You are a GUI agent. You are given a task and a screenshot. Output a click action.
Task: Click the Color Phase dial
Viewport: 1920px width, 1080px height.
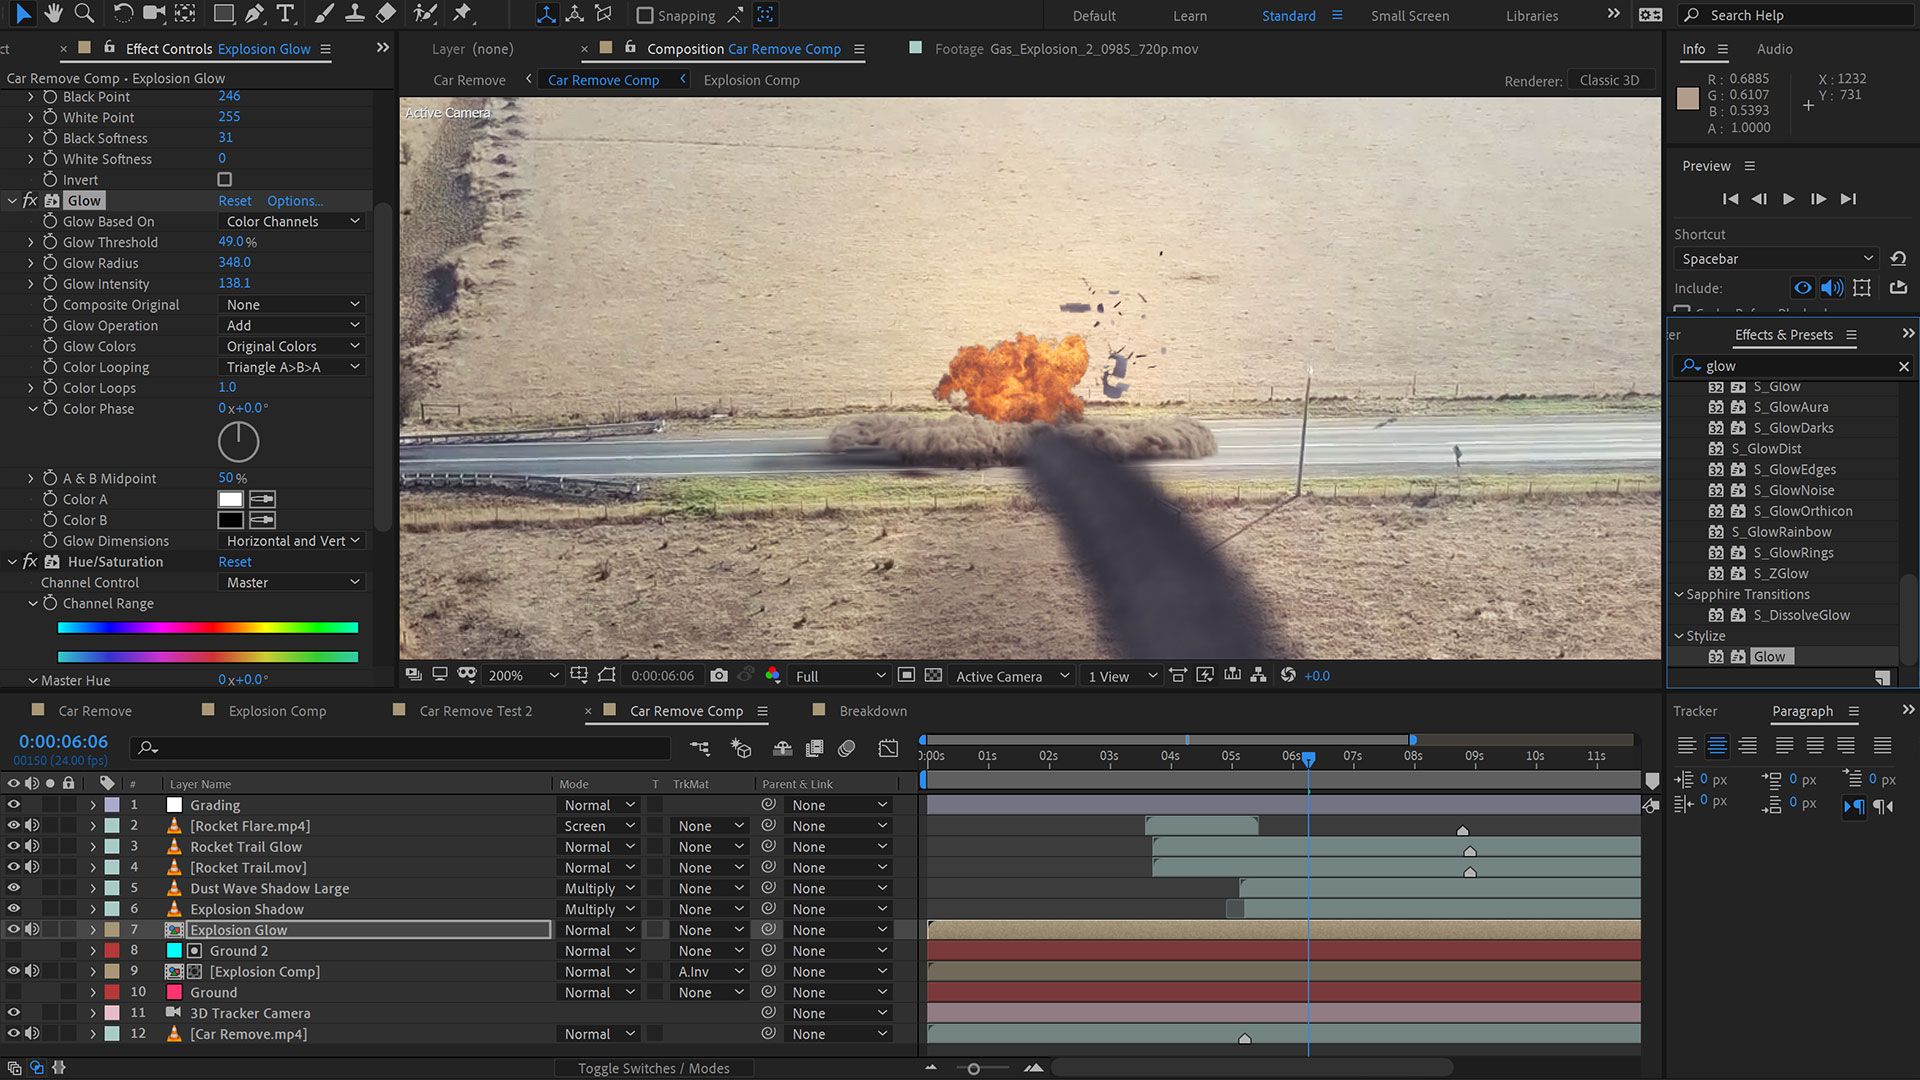coord(238,442)
